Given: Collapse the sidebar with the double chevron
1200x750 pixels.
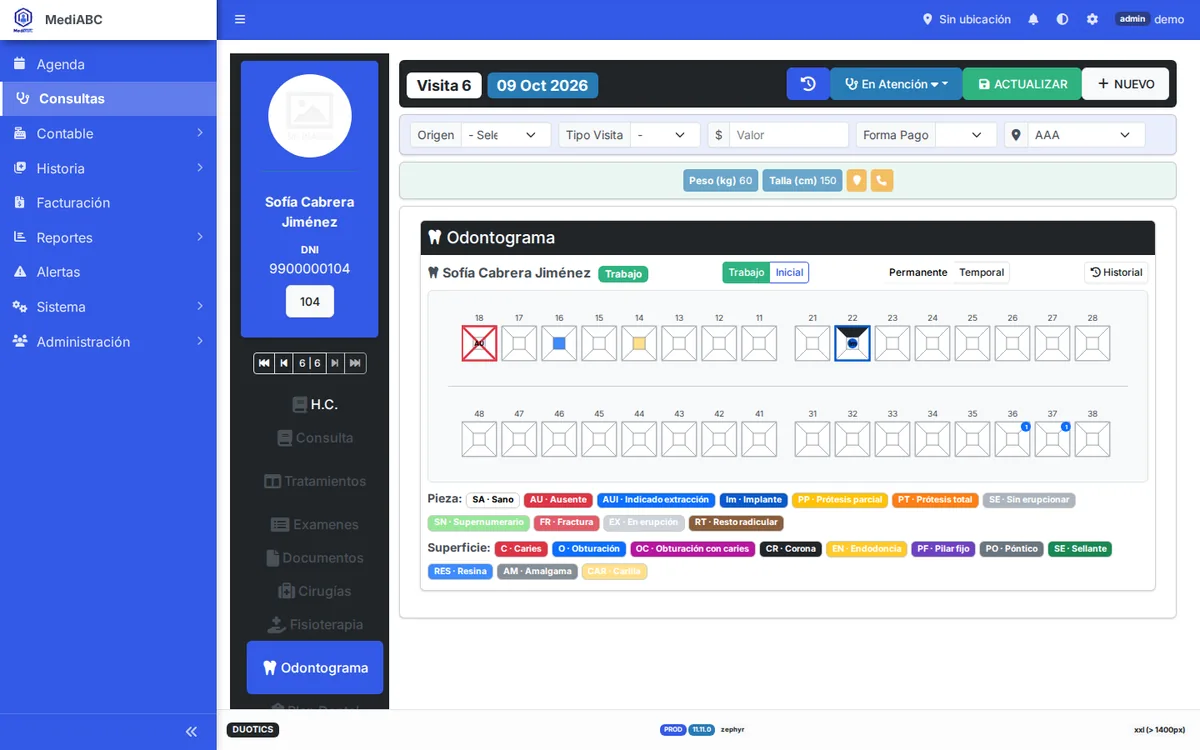Looking at the screenshot, I should coord(192,731).
